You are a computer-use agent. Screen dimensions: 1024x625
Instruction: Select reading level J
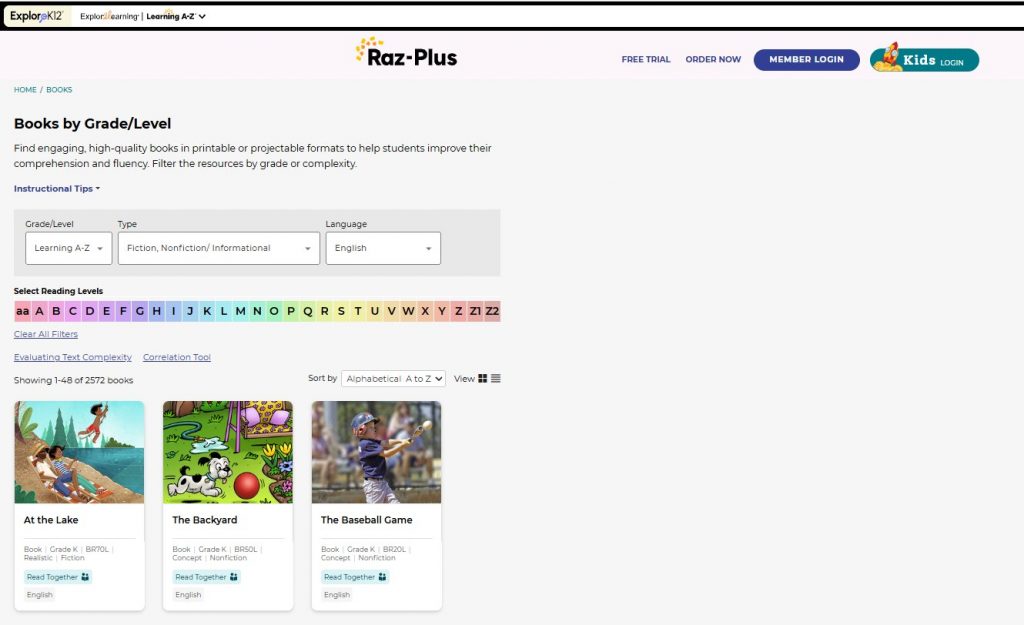(x=190, y=312)
